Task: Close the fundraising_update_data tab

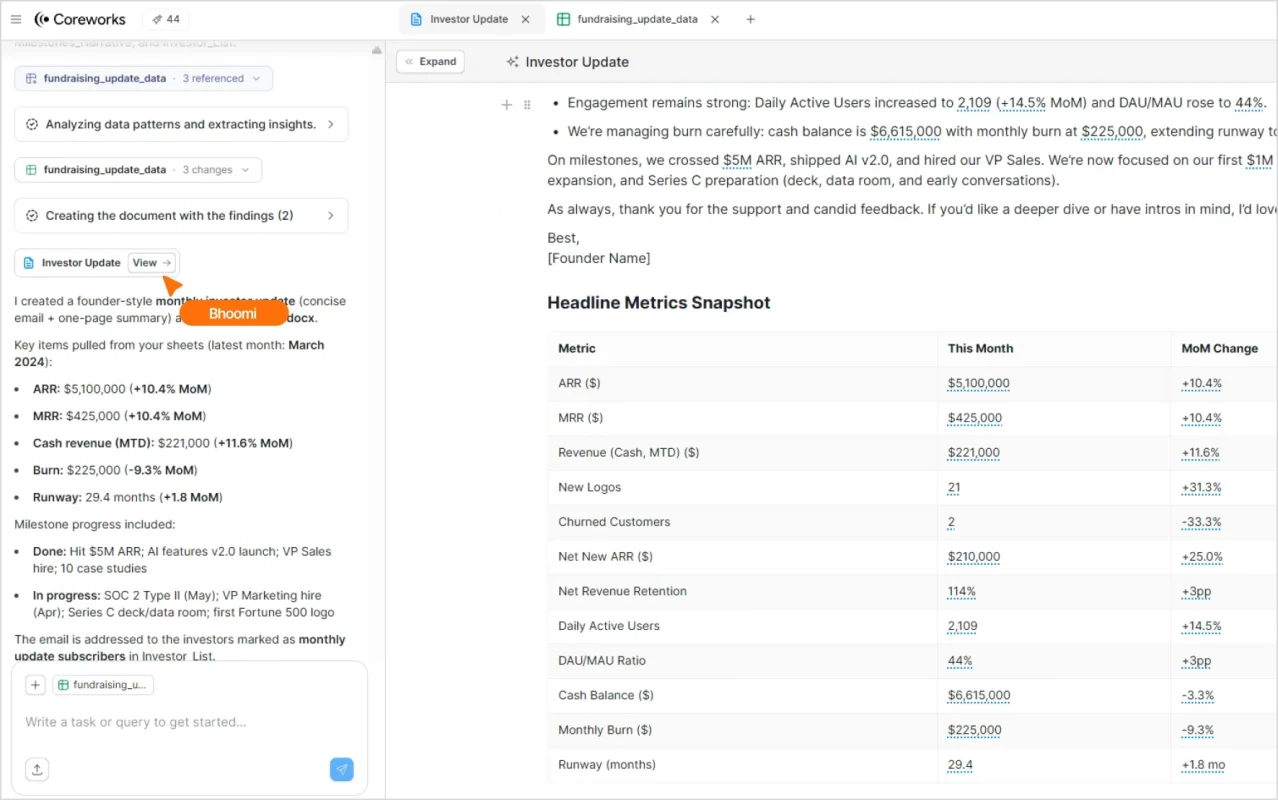Action: tap(715, 19)
